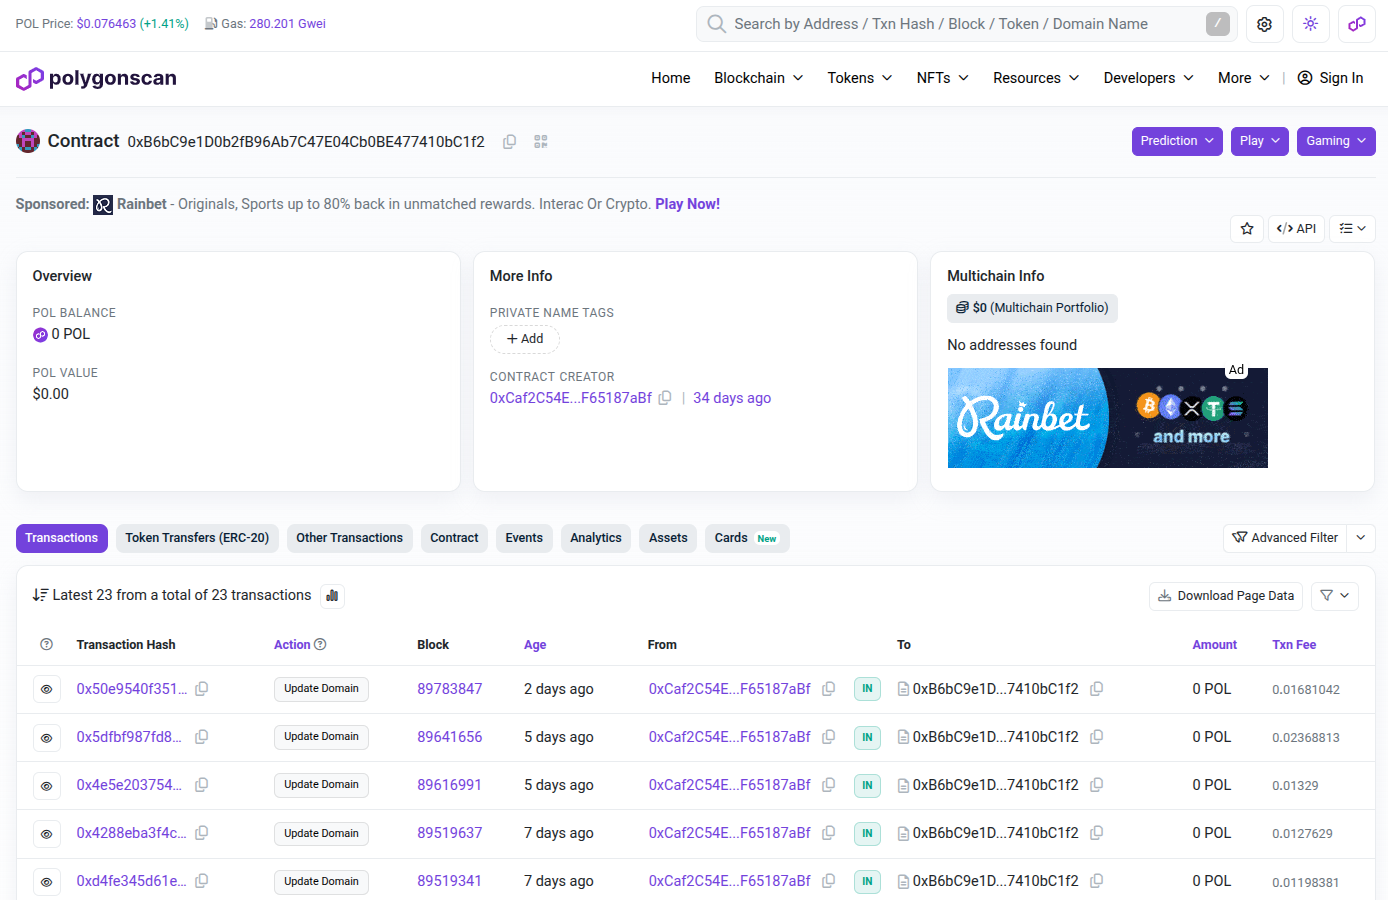Expand the list options dropdown beside API

coord(1352,229)
